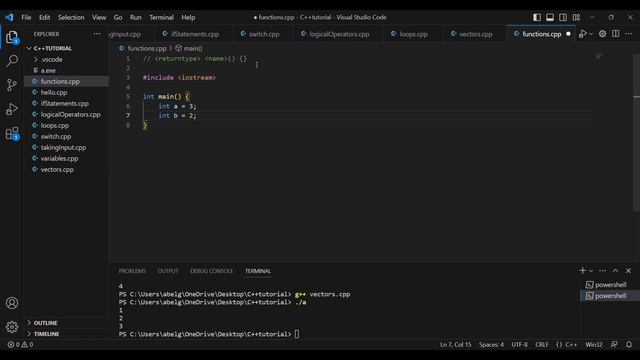Show the PROBLEMS panel tab
Image resolution: width=640 pixels, height=360 pixels.
[x=132, y=271]
